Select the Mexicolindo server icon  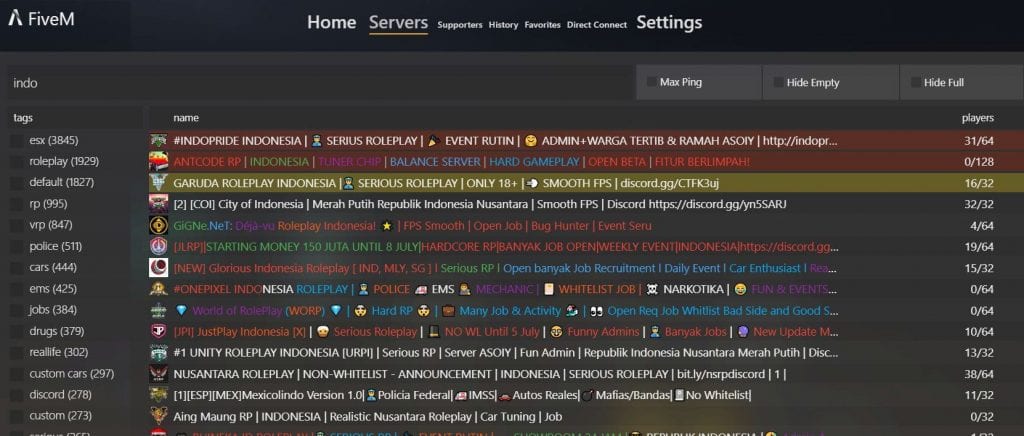pos(158,396)
